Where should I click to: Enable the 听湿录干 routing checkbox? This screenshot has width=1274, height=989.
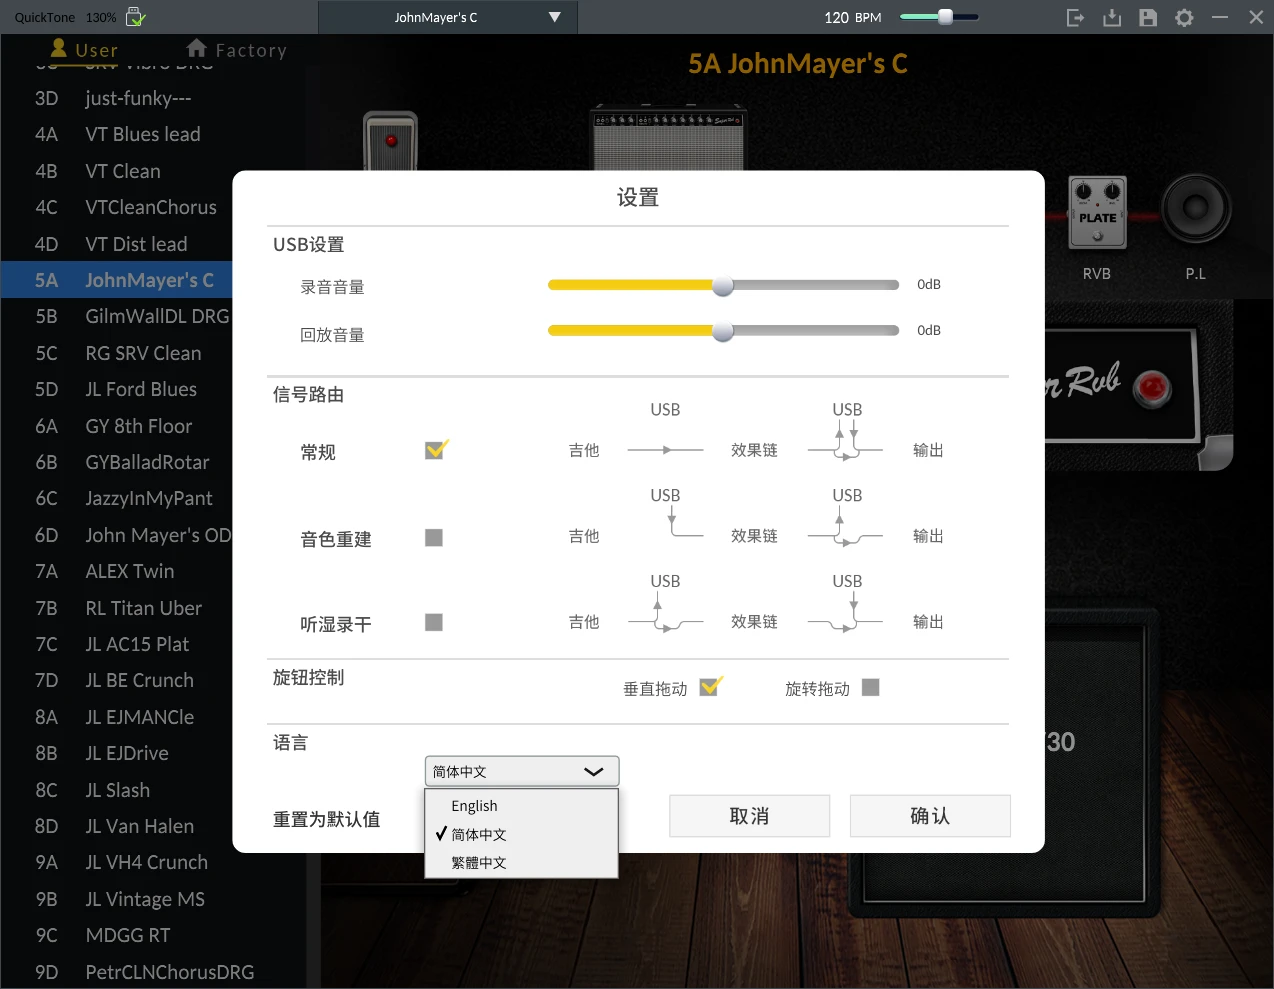tap(434, 622)
